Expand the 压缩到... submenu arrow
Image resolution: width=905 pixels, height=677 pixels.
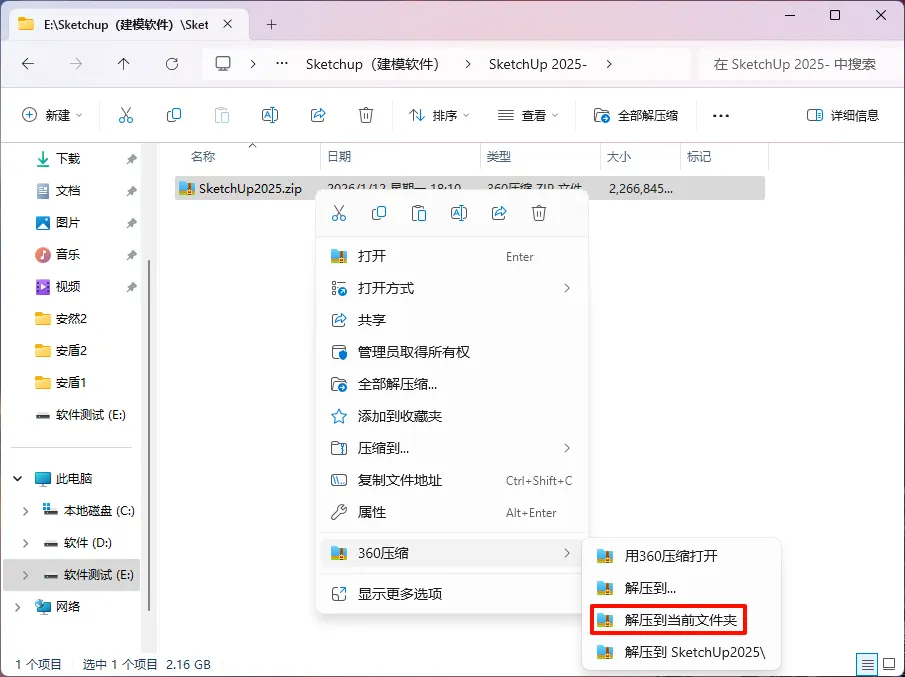567,448
